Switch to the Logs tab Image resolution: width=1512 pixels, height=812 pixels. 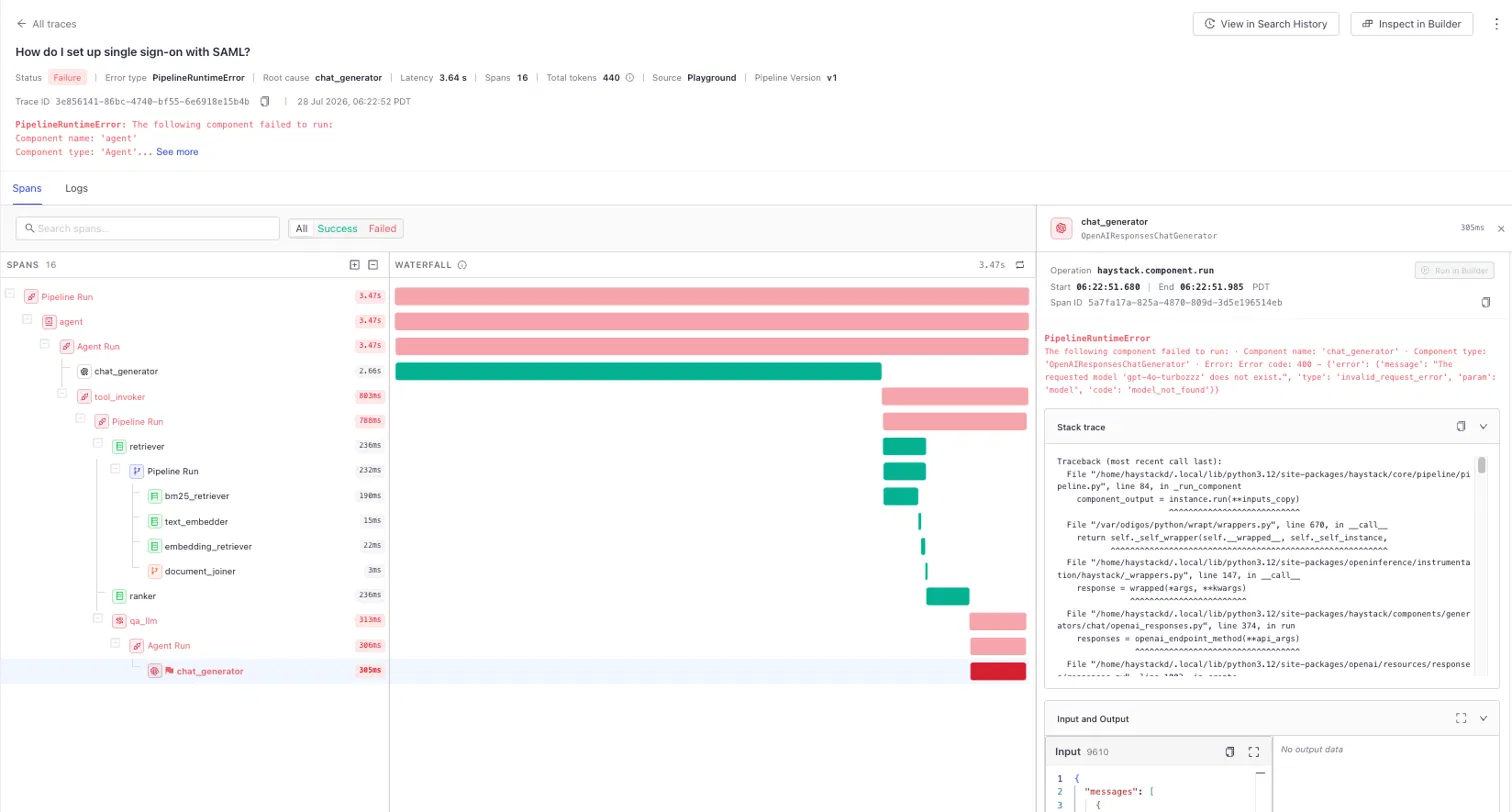(76, 188)
